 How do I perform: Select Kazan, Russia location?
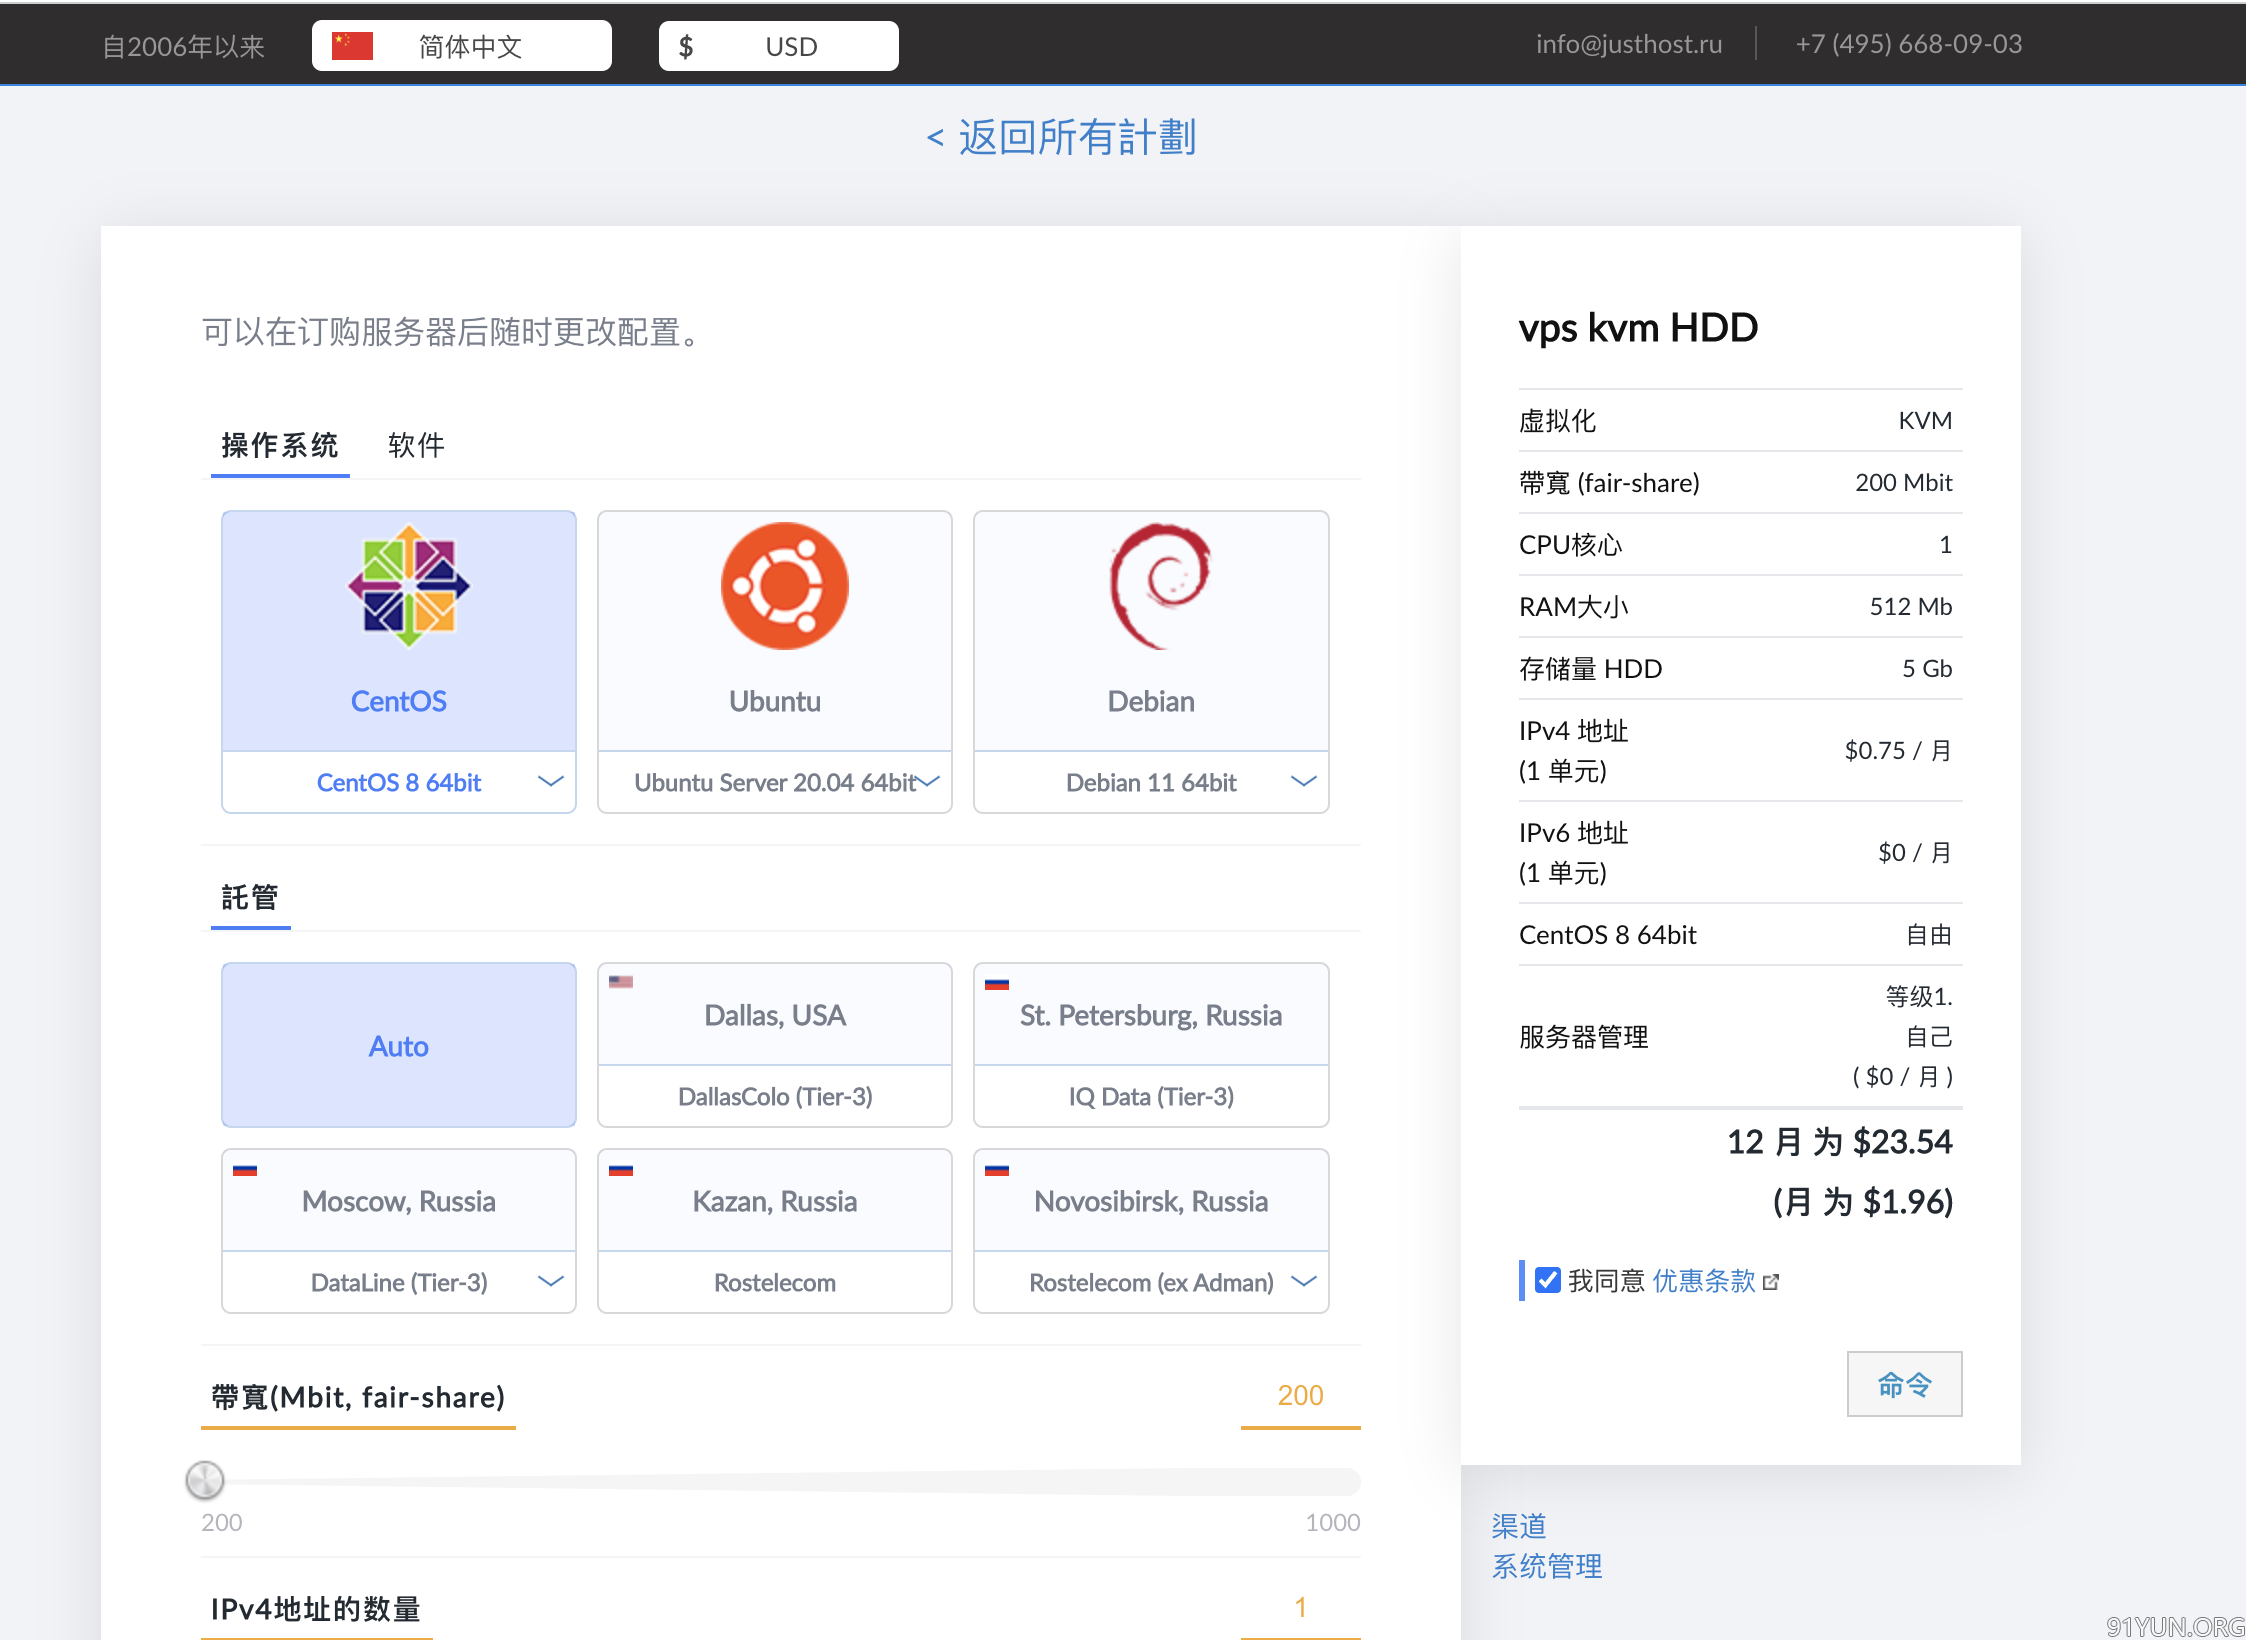click(775, 1201)
